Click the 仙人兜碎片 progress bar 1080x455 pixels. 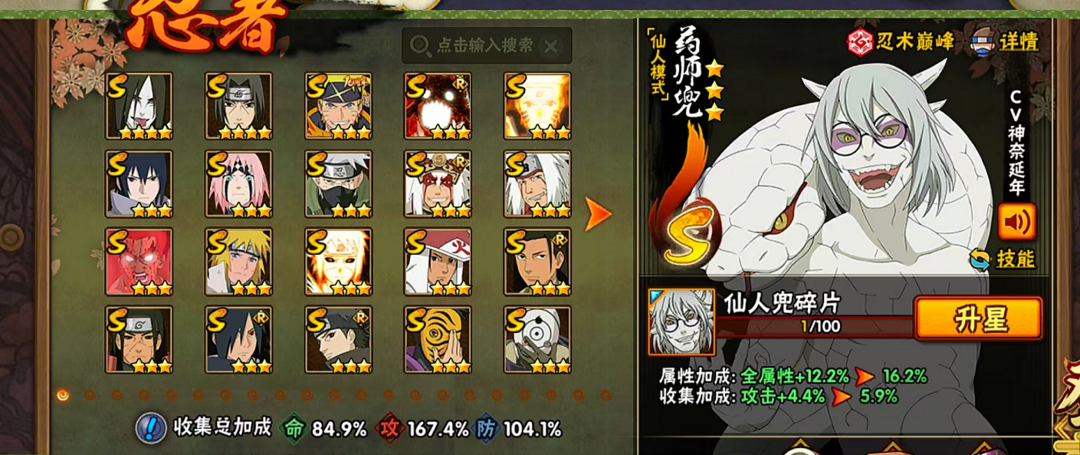tap(817, 326)
